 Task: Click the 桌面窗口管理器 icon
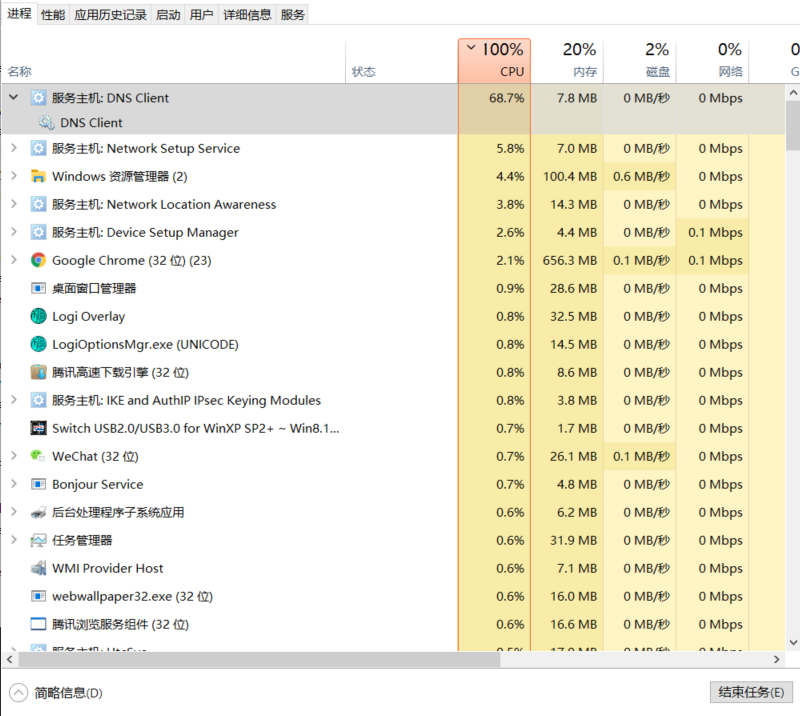38,288
